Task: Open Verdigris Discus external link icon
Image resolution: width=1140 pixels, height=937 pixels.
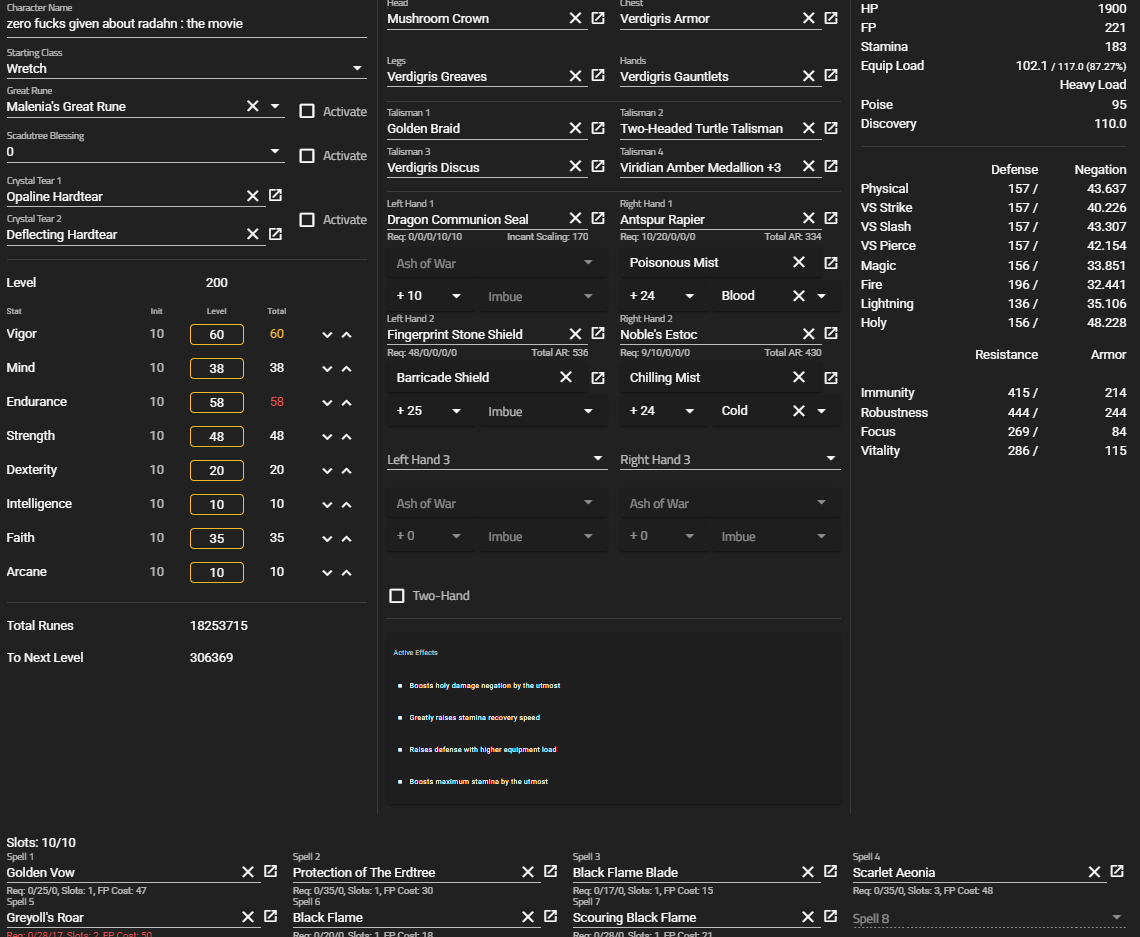Action: pyautogui.click(x=598, y=166)
